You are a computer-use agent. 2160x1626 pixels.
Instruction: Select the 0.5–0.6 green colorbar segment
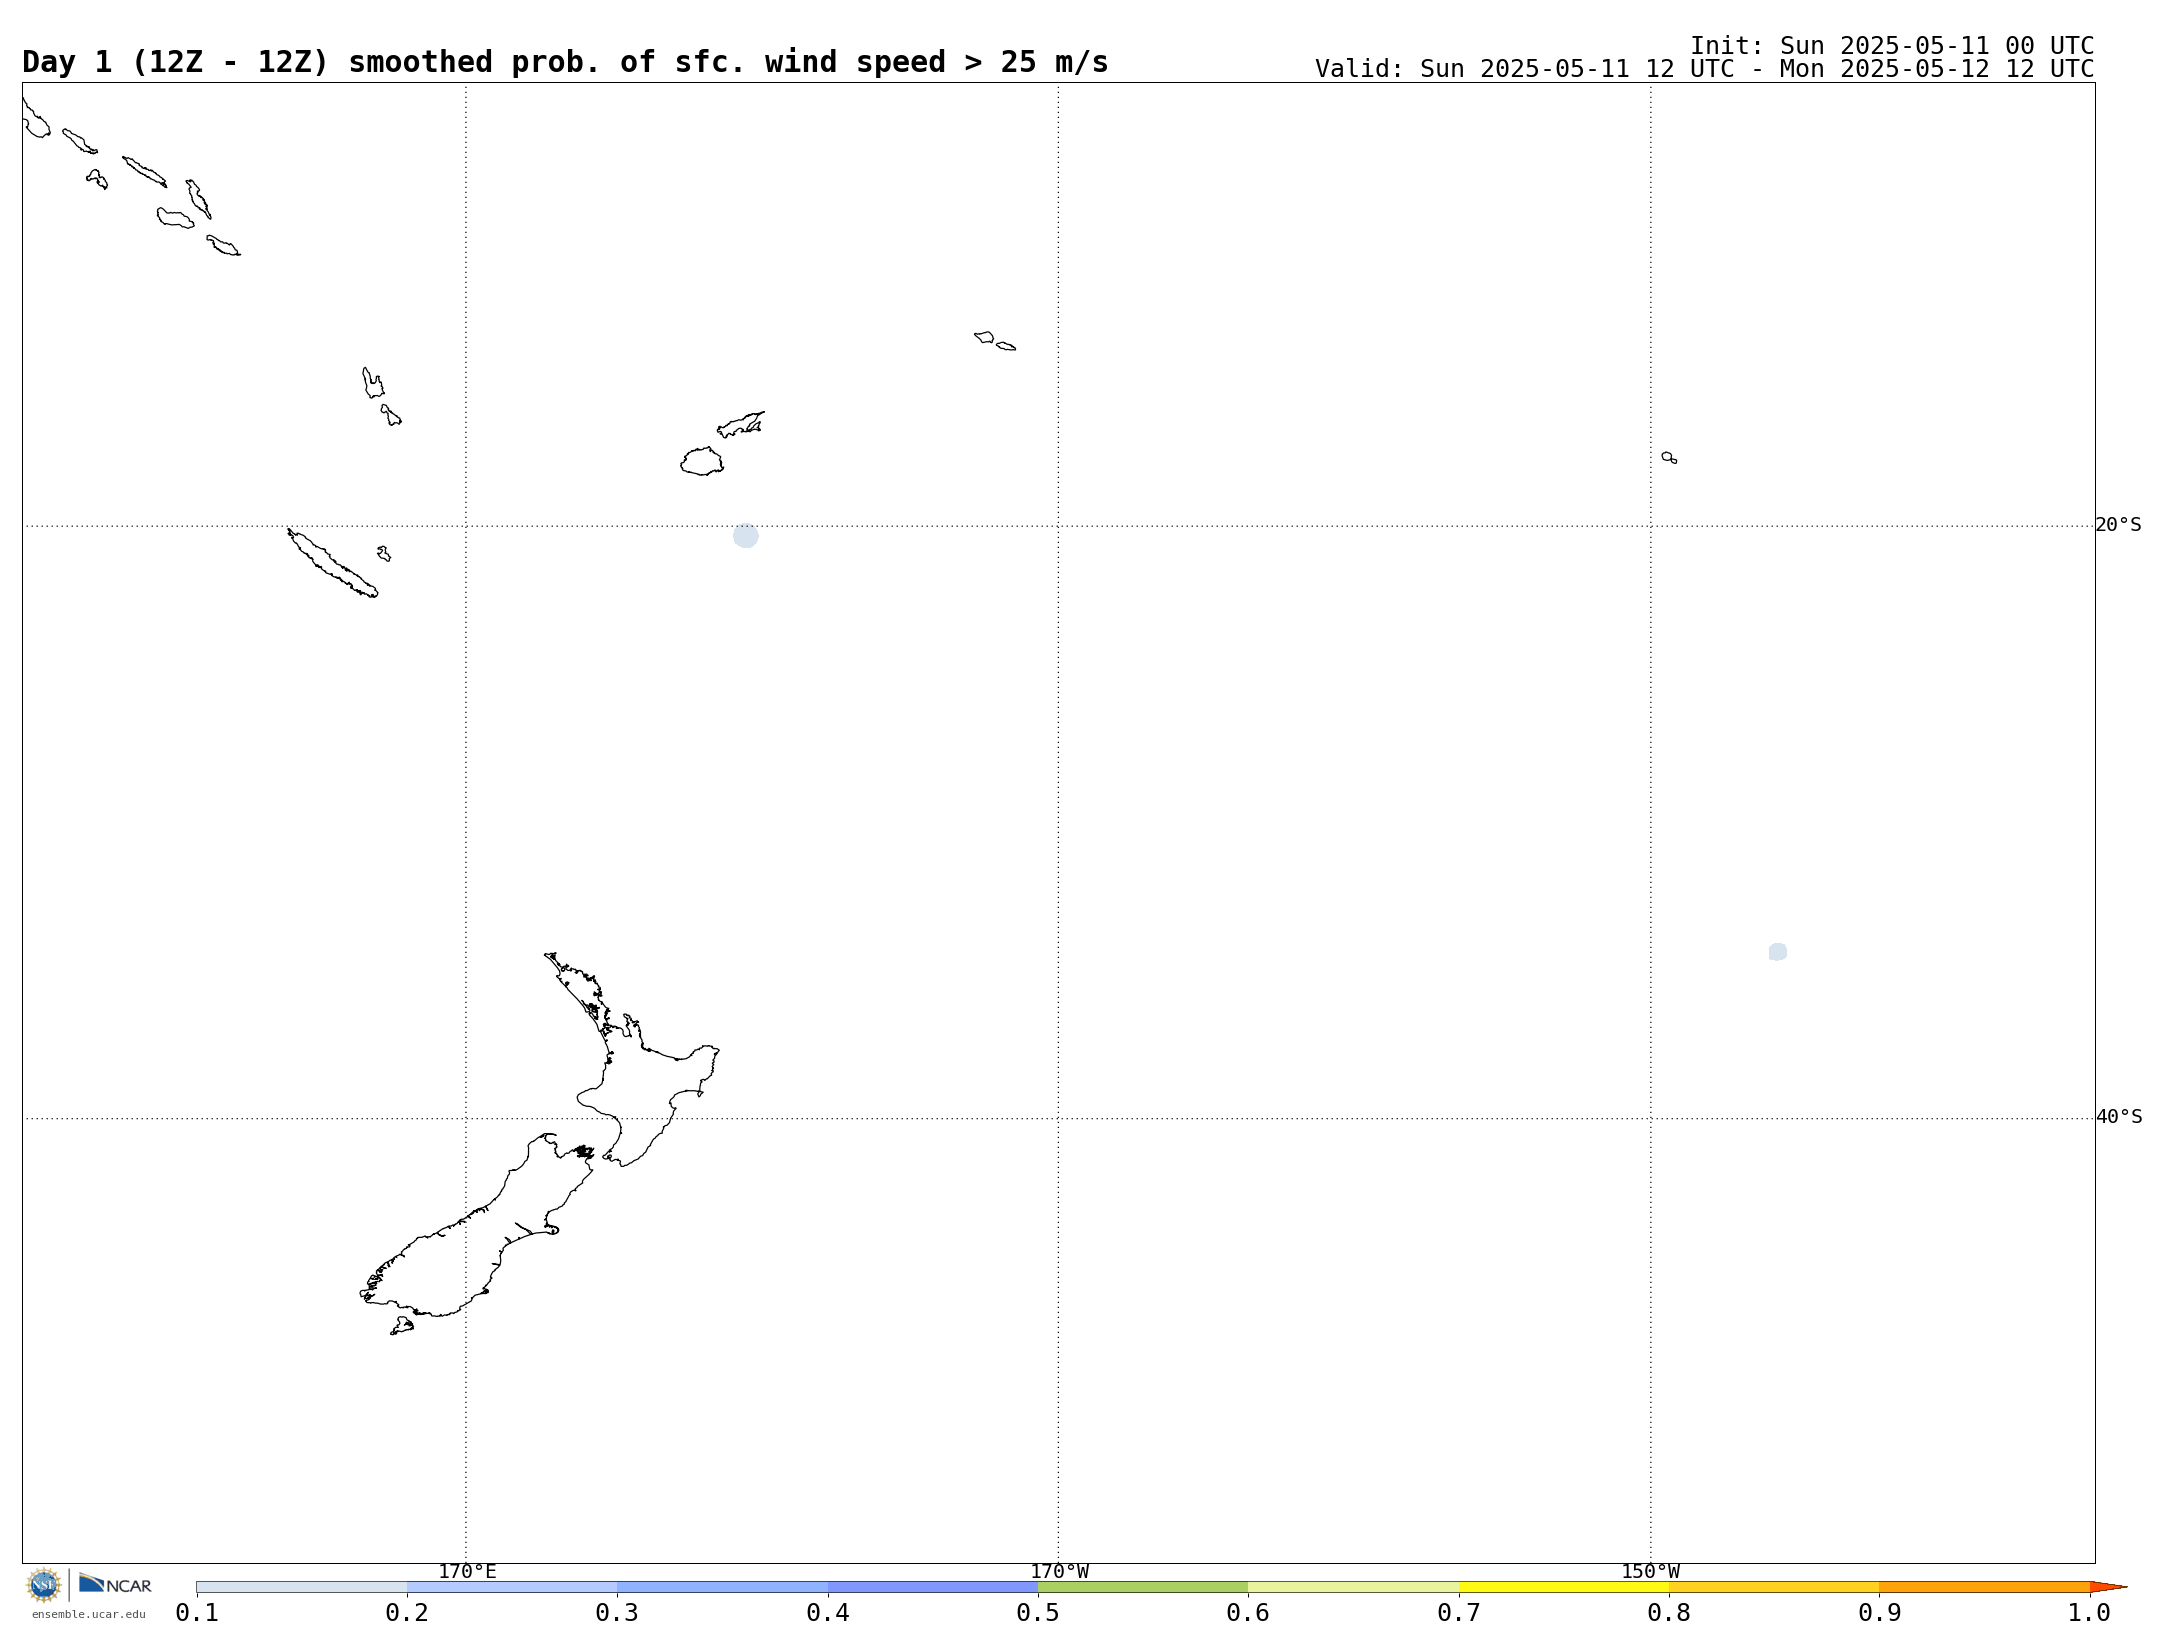pyautogui.click(x=1143, y=1587)
